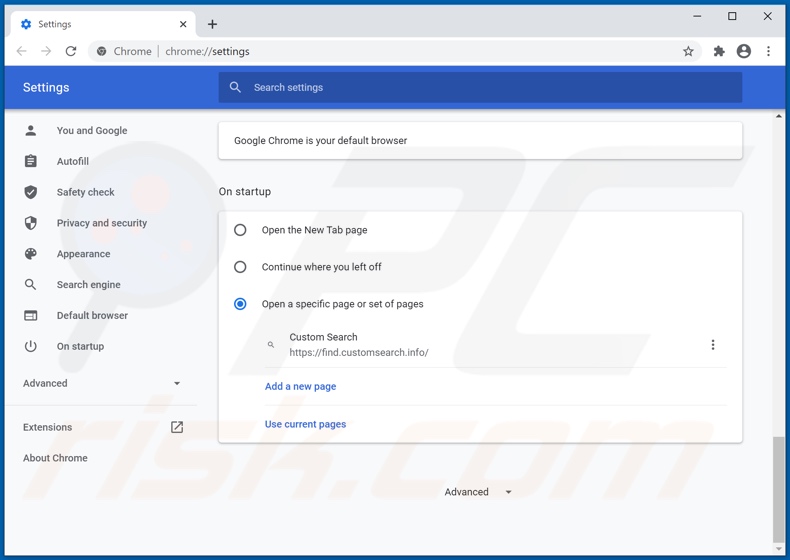This screenshot has width=790, height=560.
Task: Expand the Advanced dropdown at page bottom
Action: click(x=478, y=492)
